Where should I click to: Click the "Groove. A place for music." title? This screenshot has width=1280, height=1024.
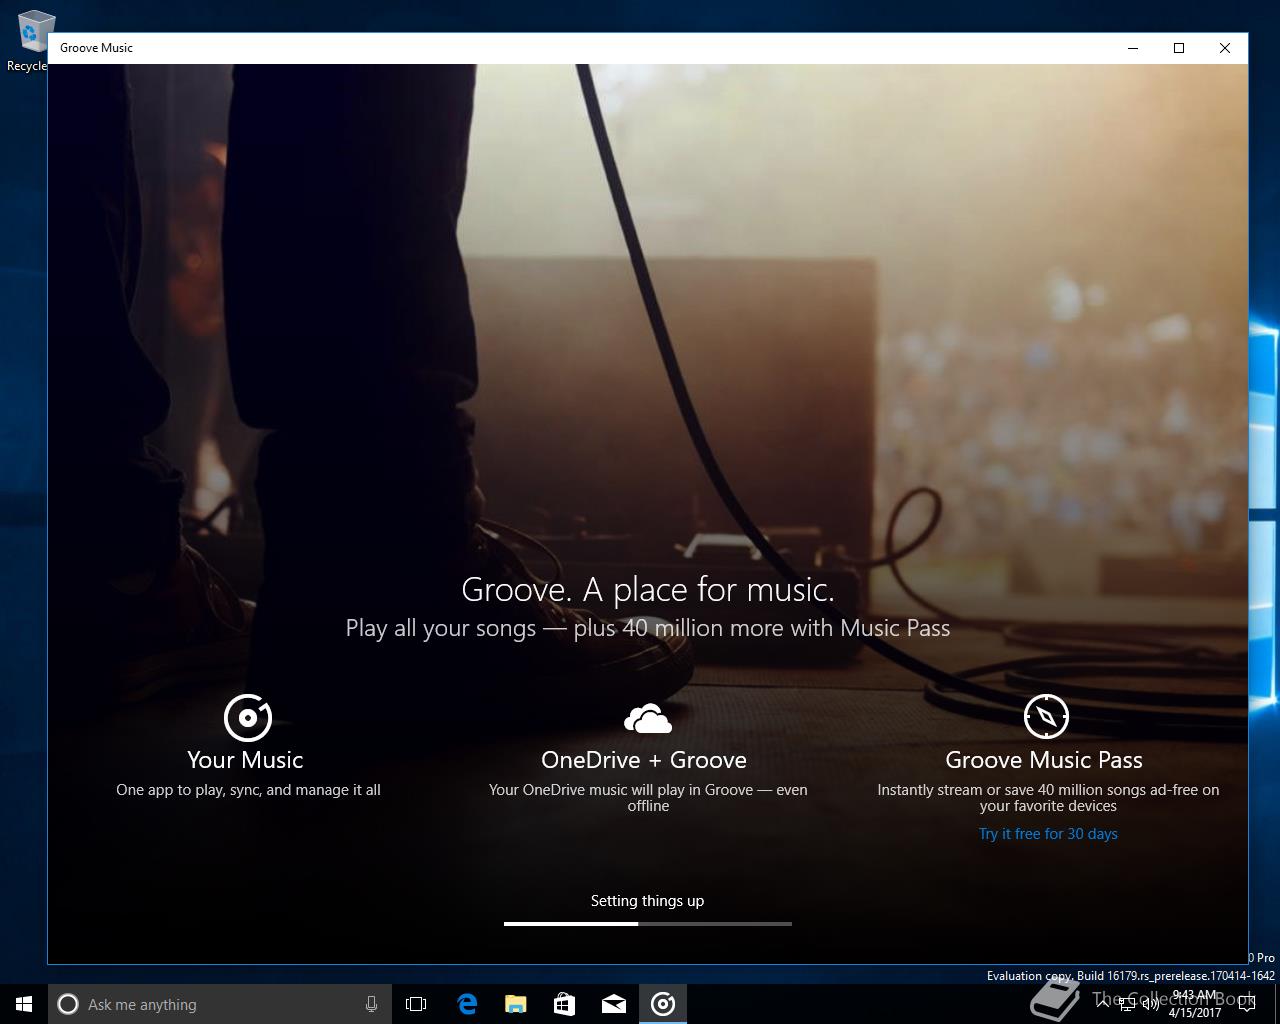pos(648,590)
